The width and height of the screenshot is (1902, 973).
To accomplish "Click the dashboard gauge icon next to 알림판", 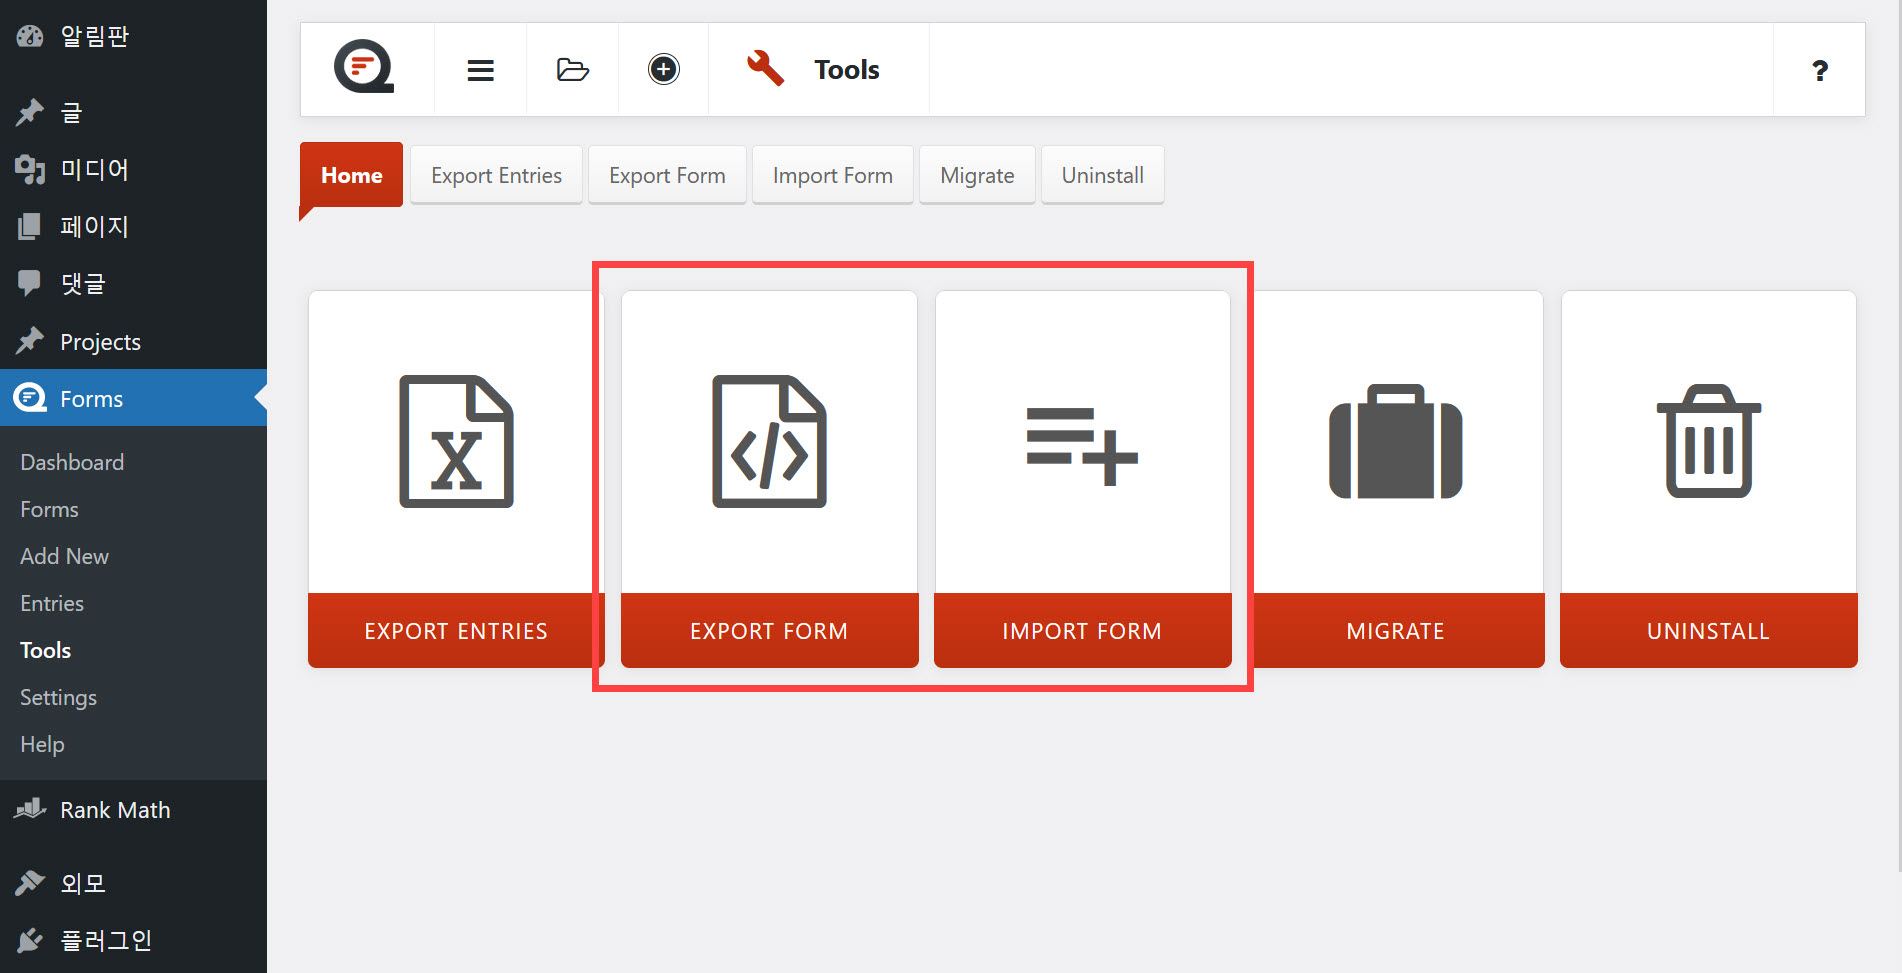I will point(30,36).
